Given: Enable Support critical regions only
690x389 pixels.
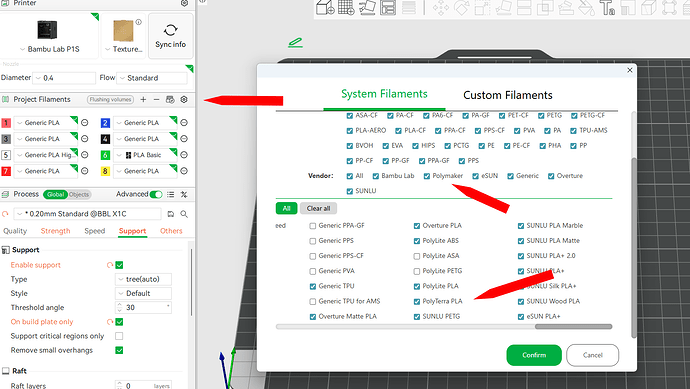Looking at the screenshot, I should tap(119, 336).
